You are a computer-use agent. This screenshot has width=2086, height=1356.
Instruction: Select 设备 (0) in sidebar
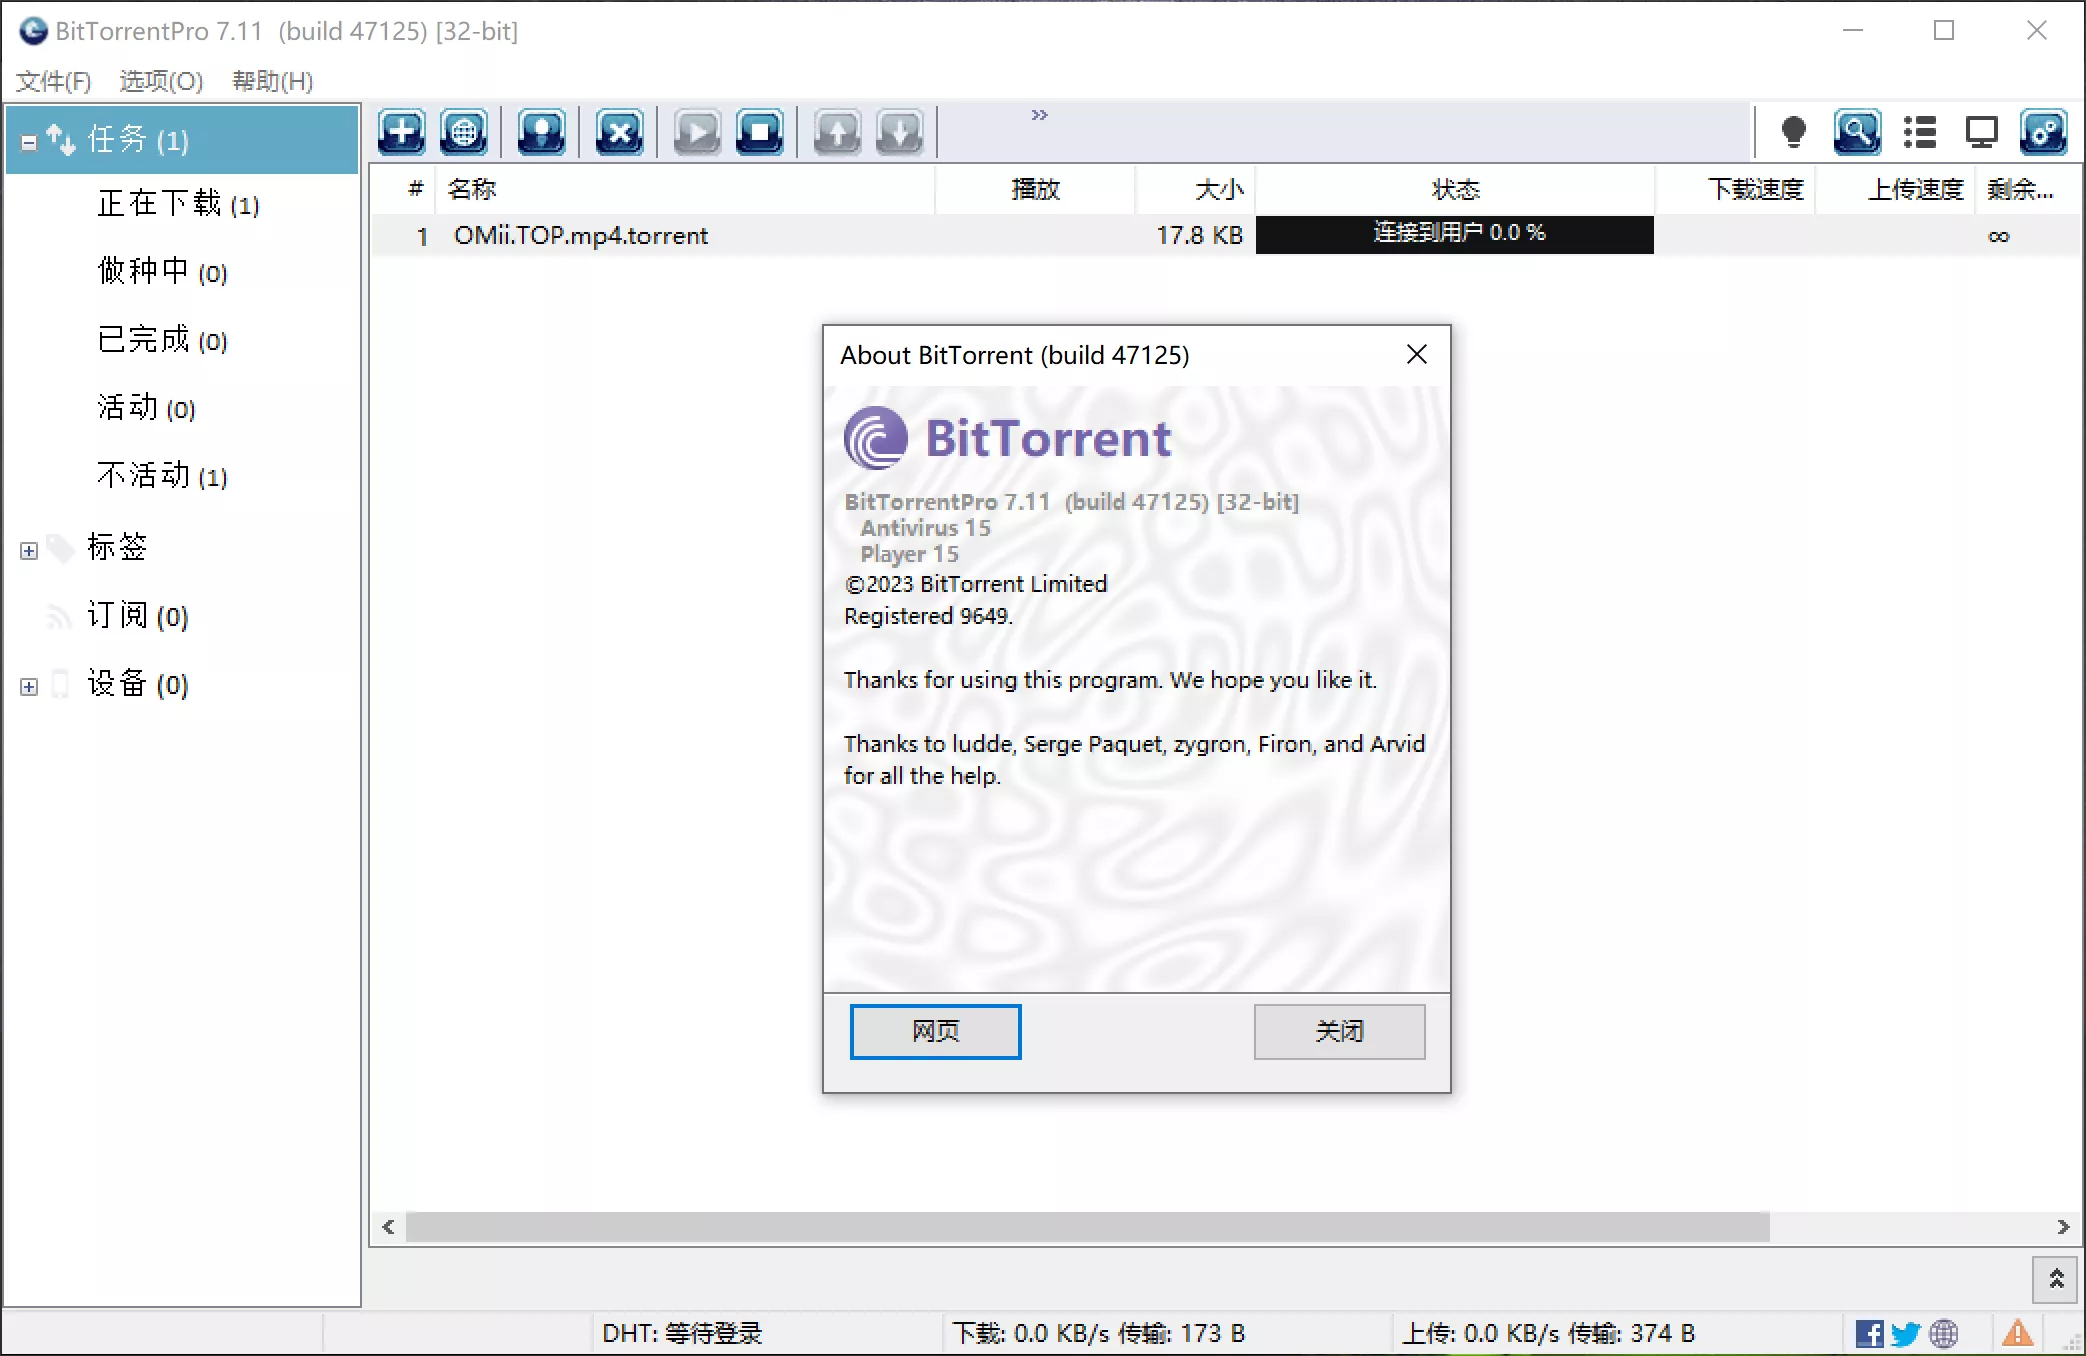click(138, 684)
